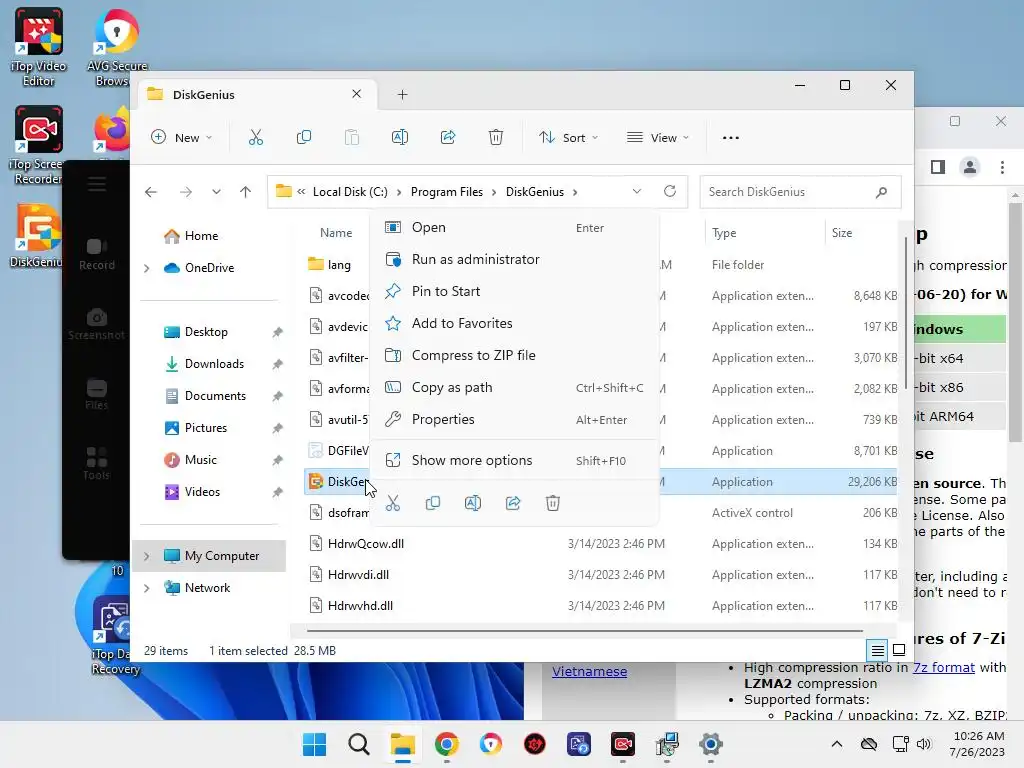1024x768 pixels.
Task: Open the browser profile avatar icon
Action: point(970,167)
